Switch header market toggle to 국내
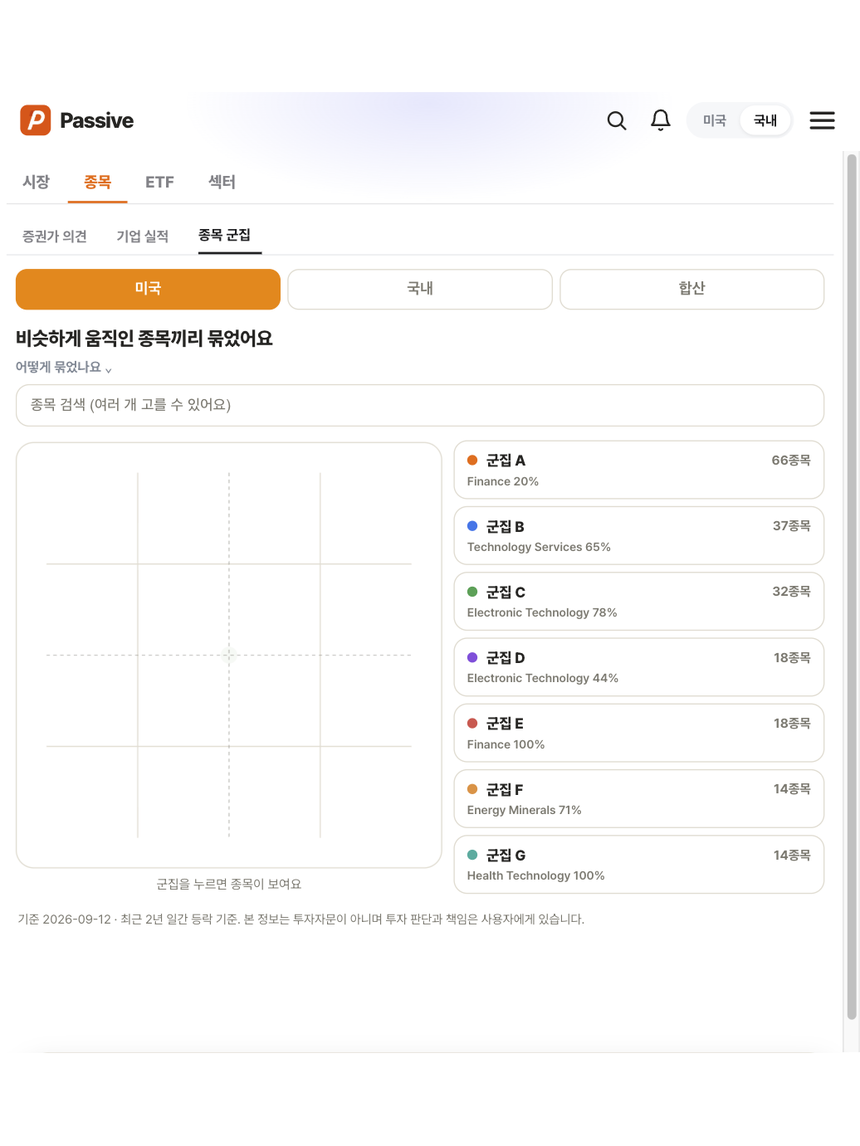860x1146 pixels. (x=765, y=121)
